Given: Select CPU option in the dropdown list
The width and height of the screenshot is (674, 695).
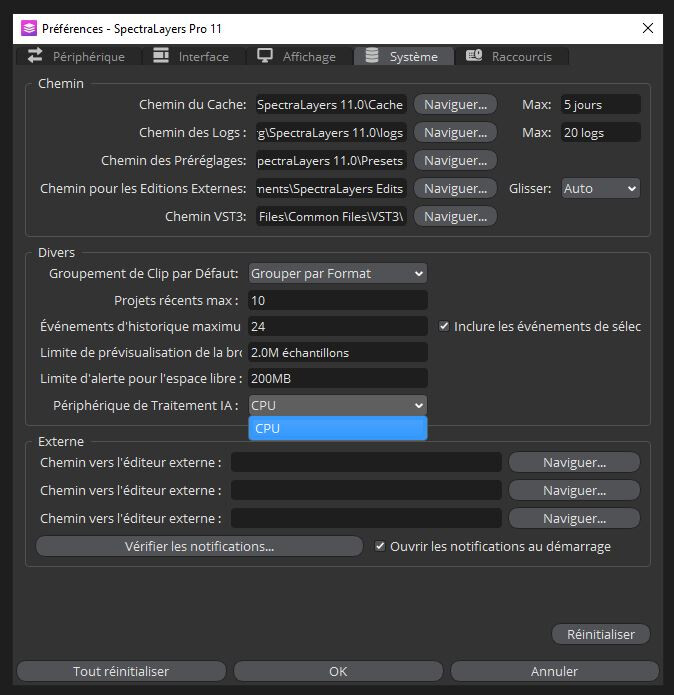Looking at the screenshot, I should pos(338,428).
